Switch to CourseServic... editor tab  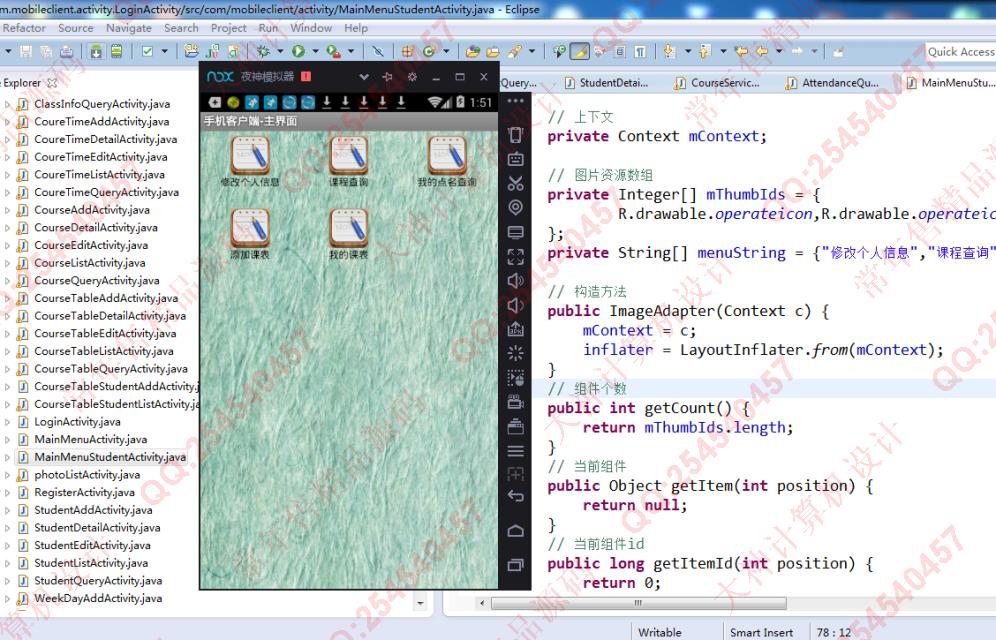(718, 83)
